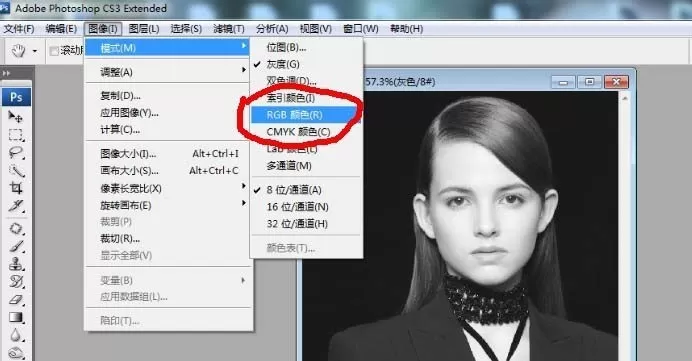
Task: Open the 视图(V) menu
Action: tap(316, 29)
